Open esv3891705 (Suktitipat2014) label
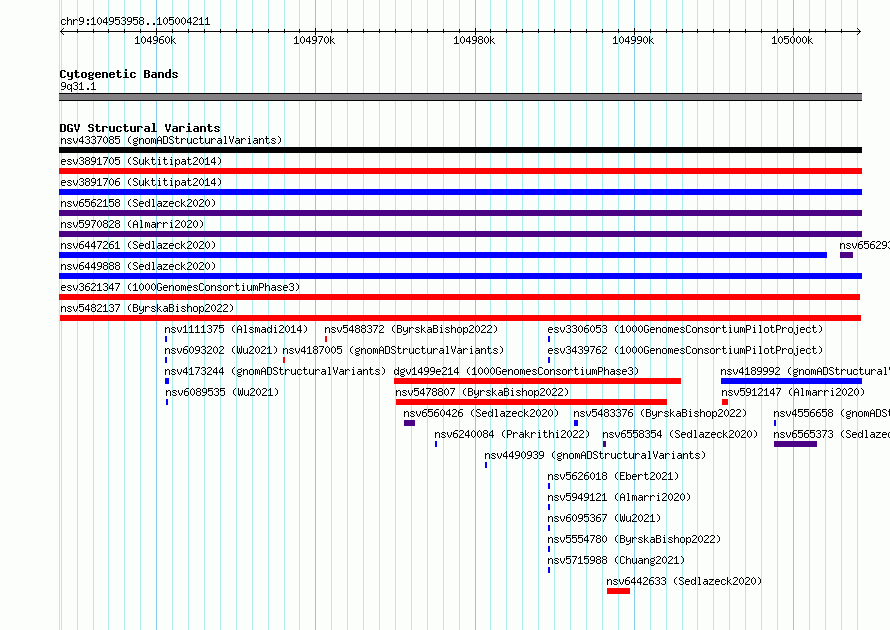The width and height of the screenshot is (890, 630). 141,161
